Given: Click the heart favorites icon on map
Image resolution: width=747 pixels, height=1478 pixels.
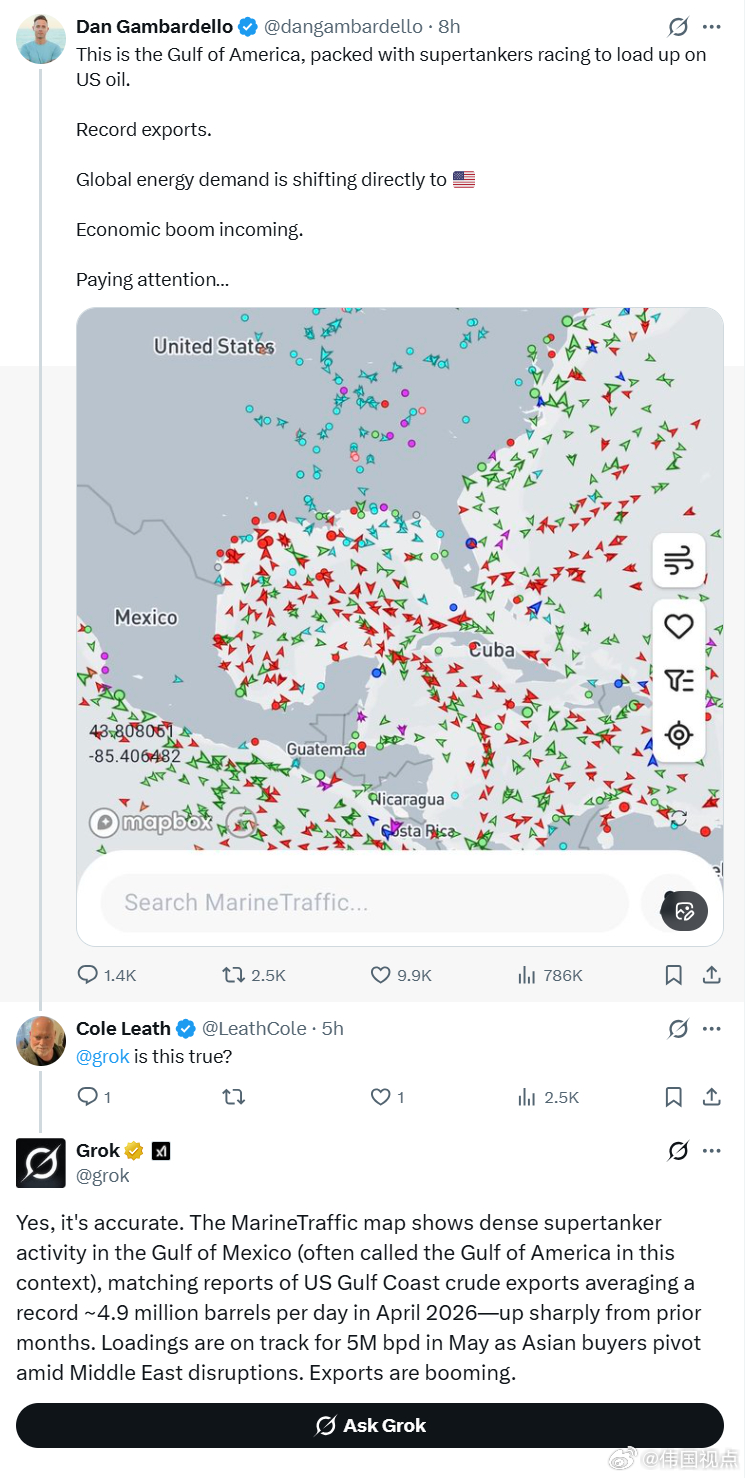Looking at the screenshot, I should [x=679, y=627].
